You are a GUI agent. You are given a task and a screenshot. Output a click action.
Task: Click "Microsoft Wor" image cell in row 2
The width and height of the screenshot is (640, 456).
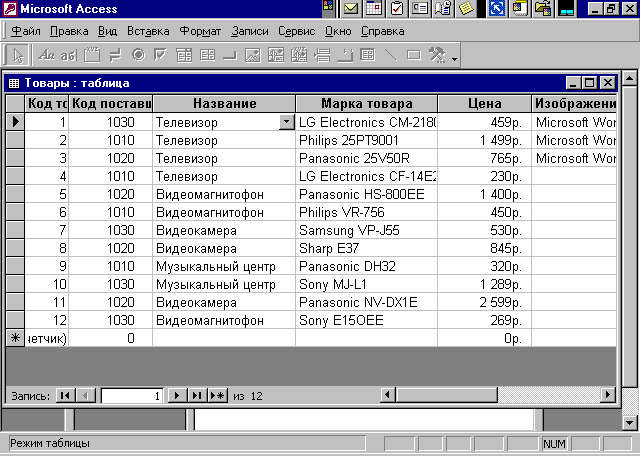coord(574,140)
